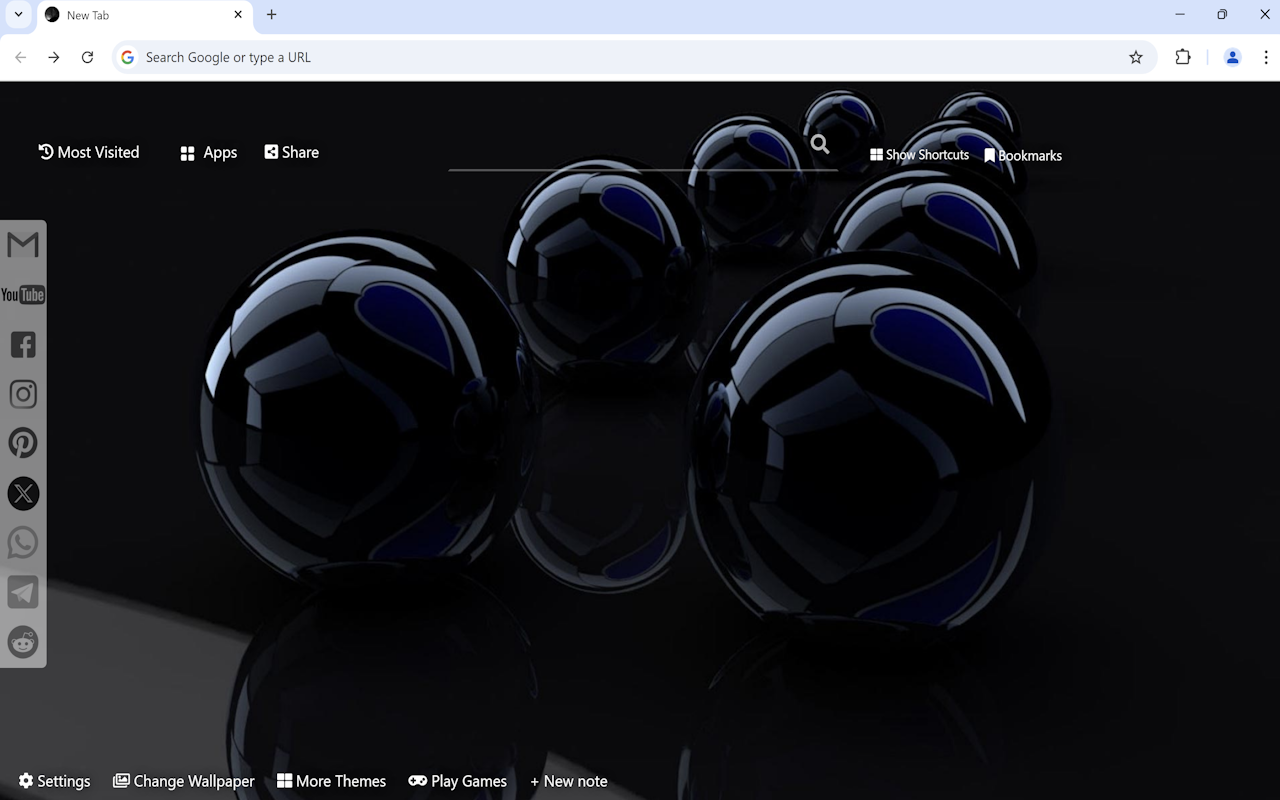Go back to the previous page
Viewport: 1280px width, 800px height.
pos(21,57)
